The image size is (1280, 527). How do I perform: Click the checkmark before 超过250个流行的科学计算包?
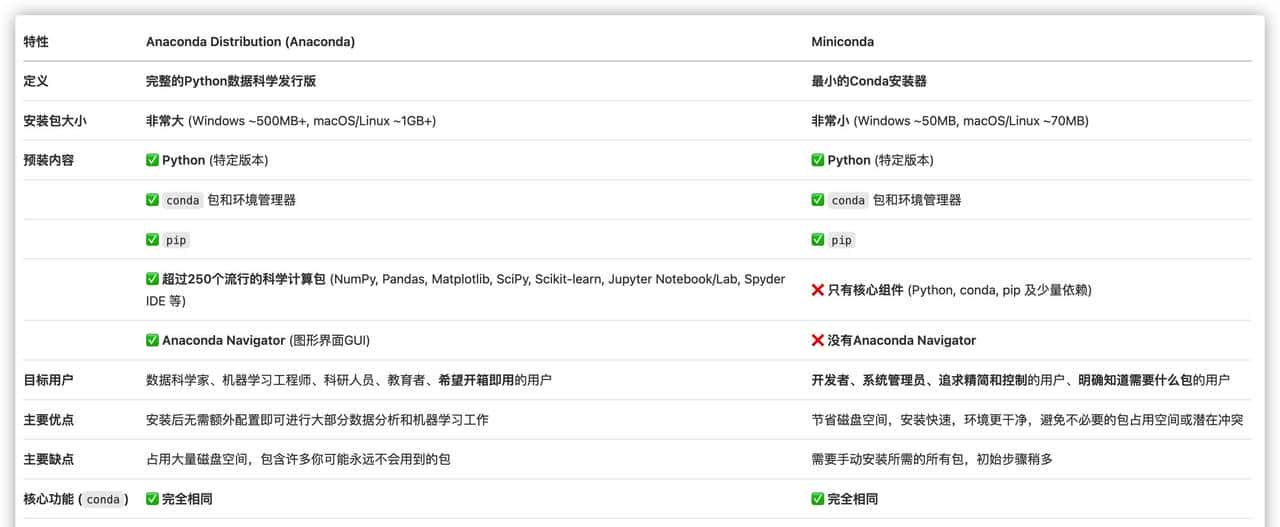click(x=152, y=279)
